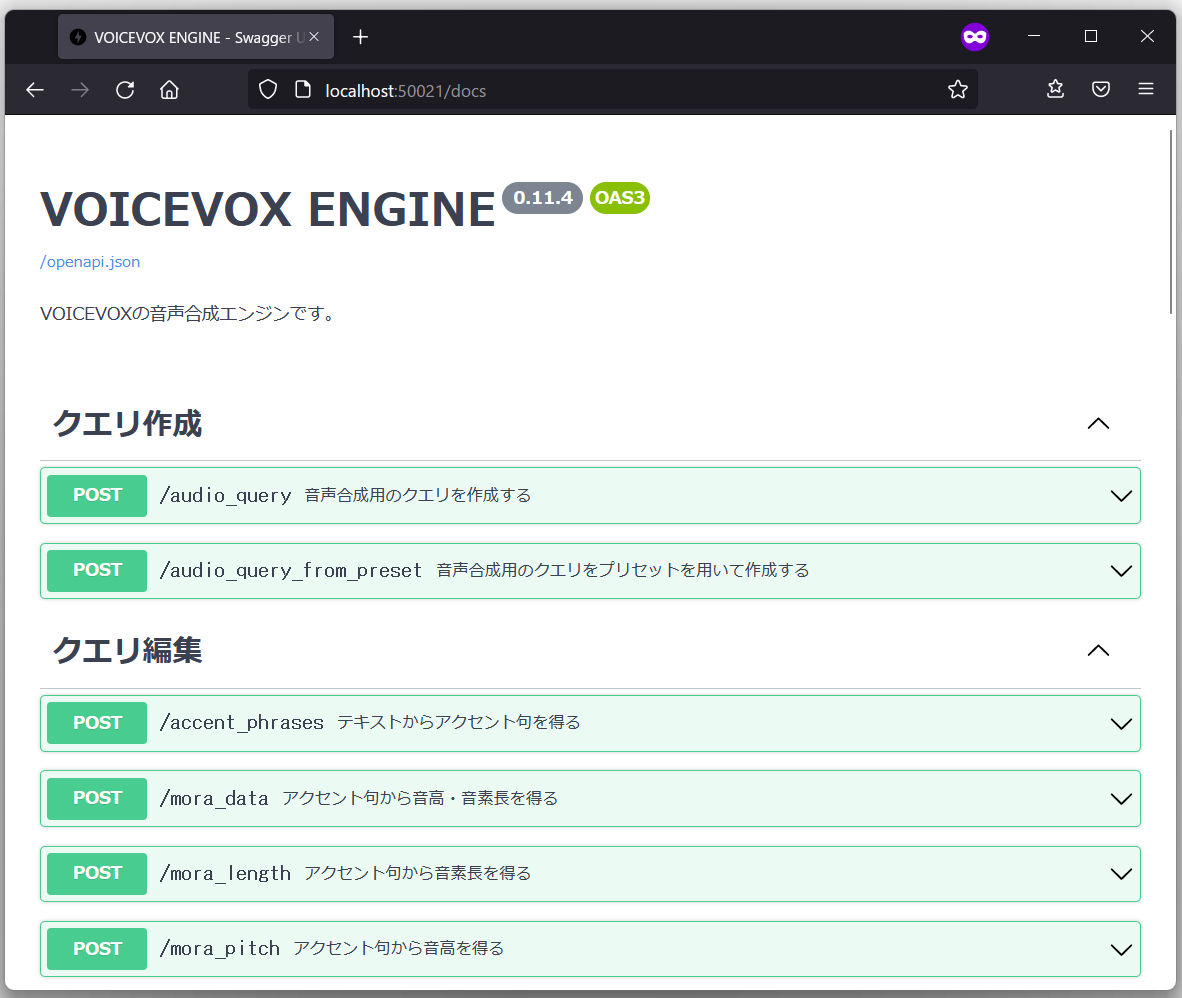Click description アクセント句から音素長を得る

pyautogui.click(x=418, y=873)
